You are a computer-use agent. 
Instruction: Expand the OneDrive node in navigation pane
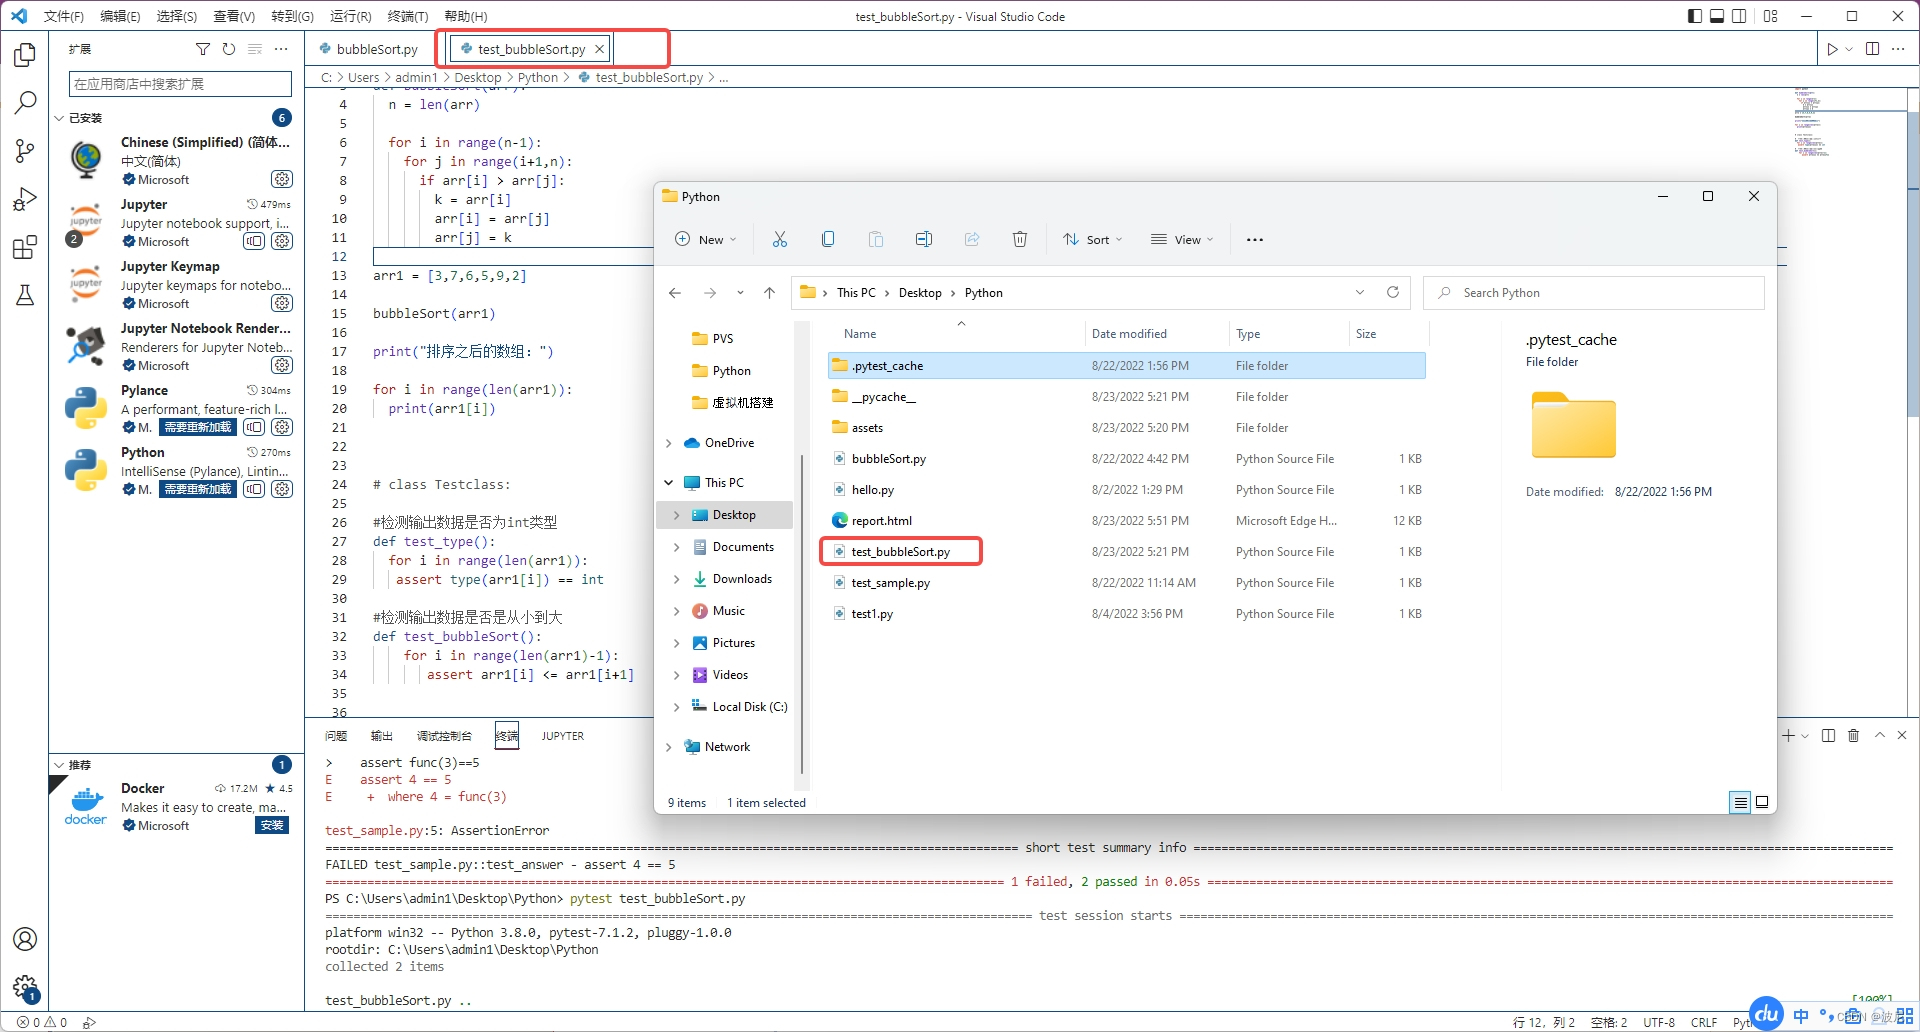pos(669,443)
